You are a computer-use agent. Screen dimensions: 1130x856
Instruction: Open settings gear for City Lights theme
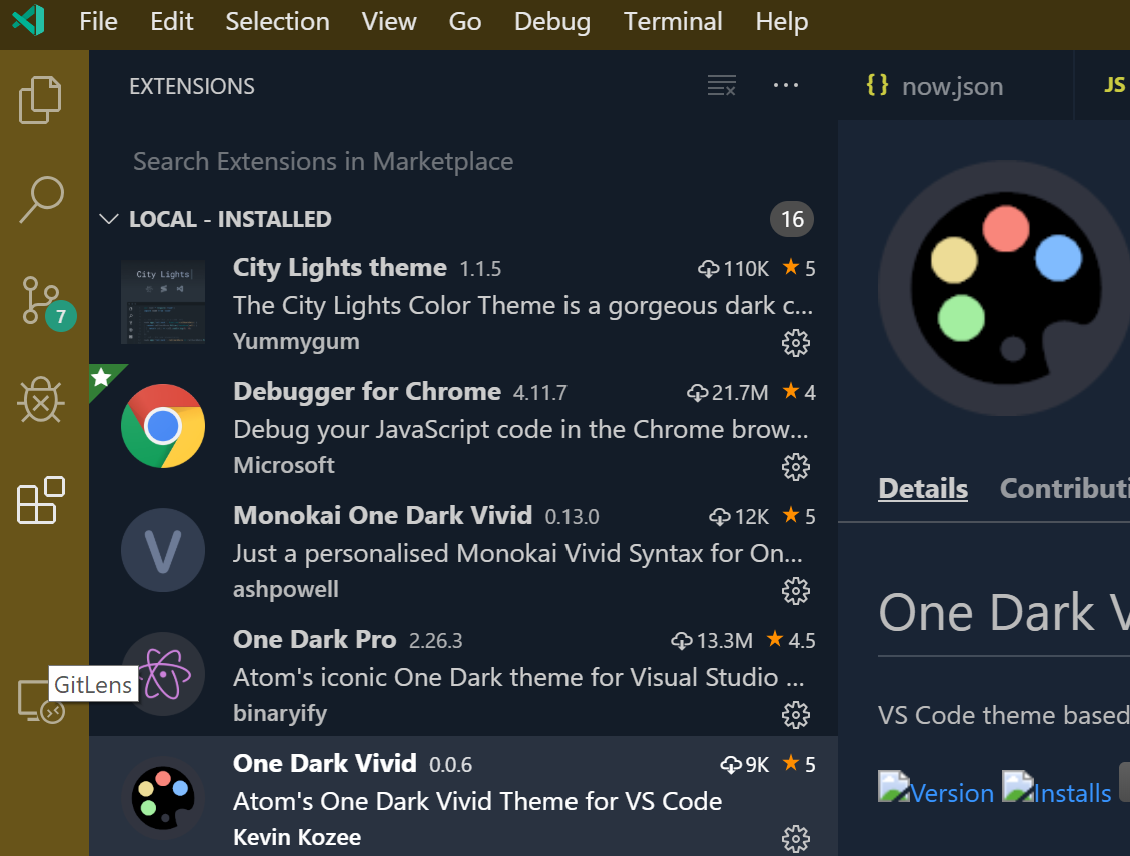[795, 343]
